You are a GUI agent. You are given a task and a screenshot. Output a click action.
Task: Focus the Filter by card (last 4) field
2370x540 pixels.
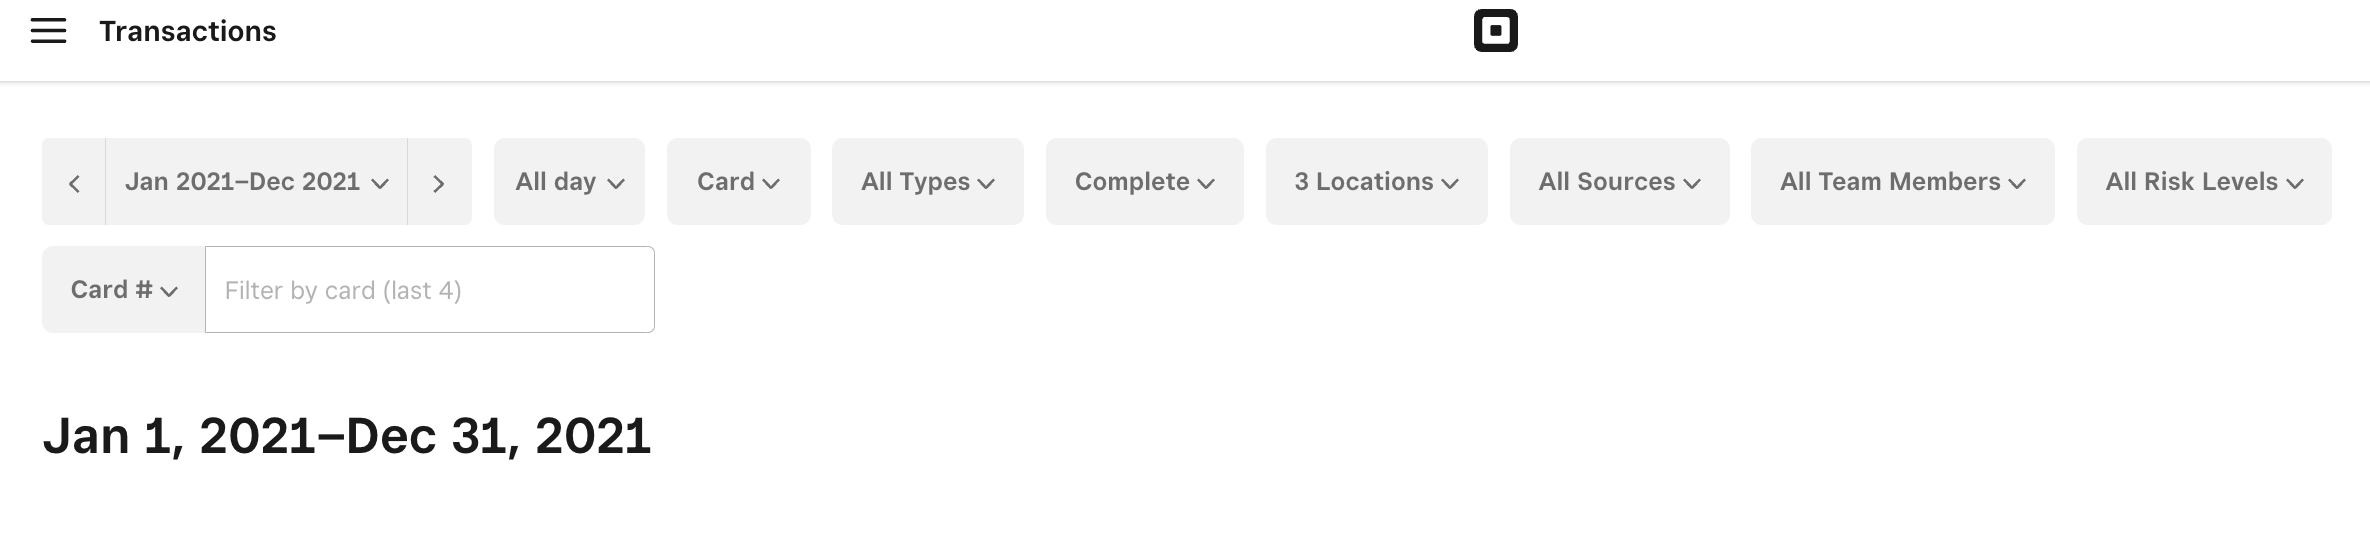click(x=430, y=290)
